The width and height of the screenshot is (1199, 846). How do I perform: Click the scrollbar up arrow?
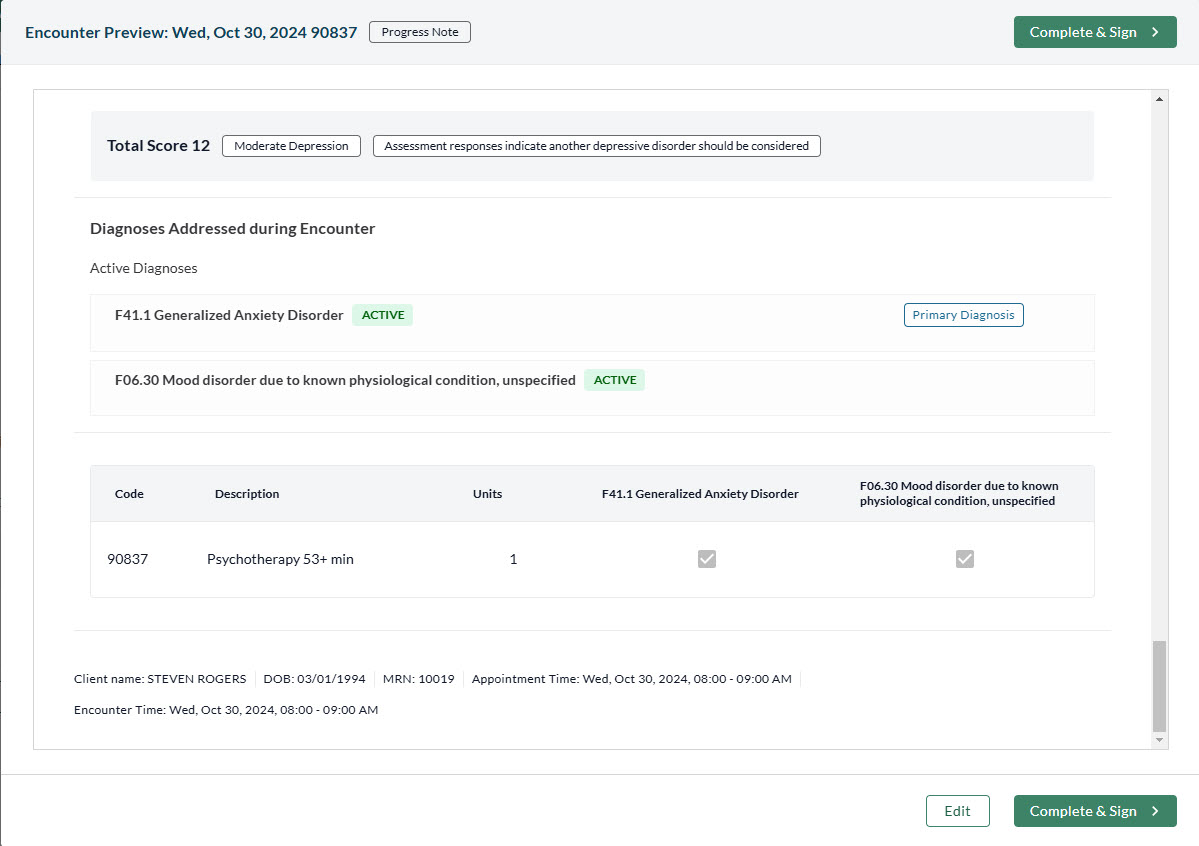[1159, 99]
